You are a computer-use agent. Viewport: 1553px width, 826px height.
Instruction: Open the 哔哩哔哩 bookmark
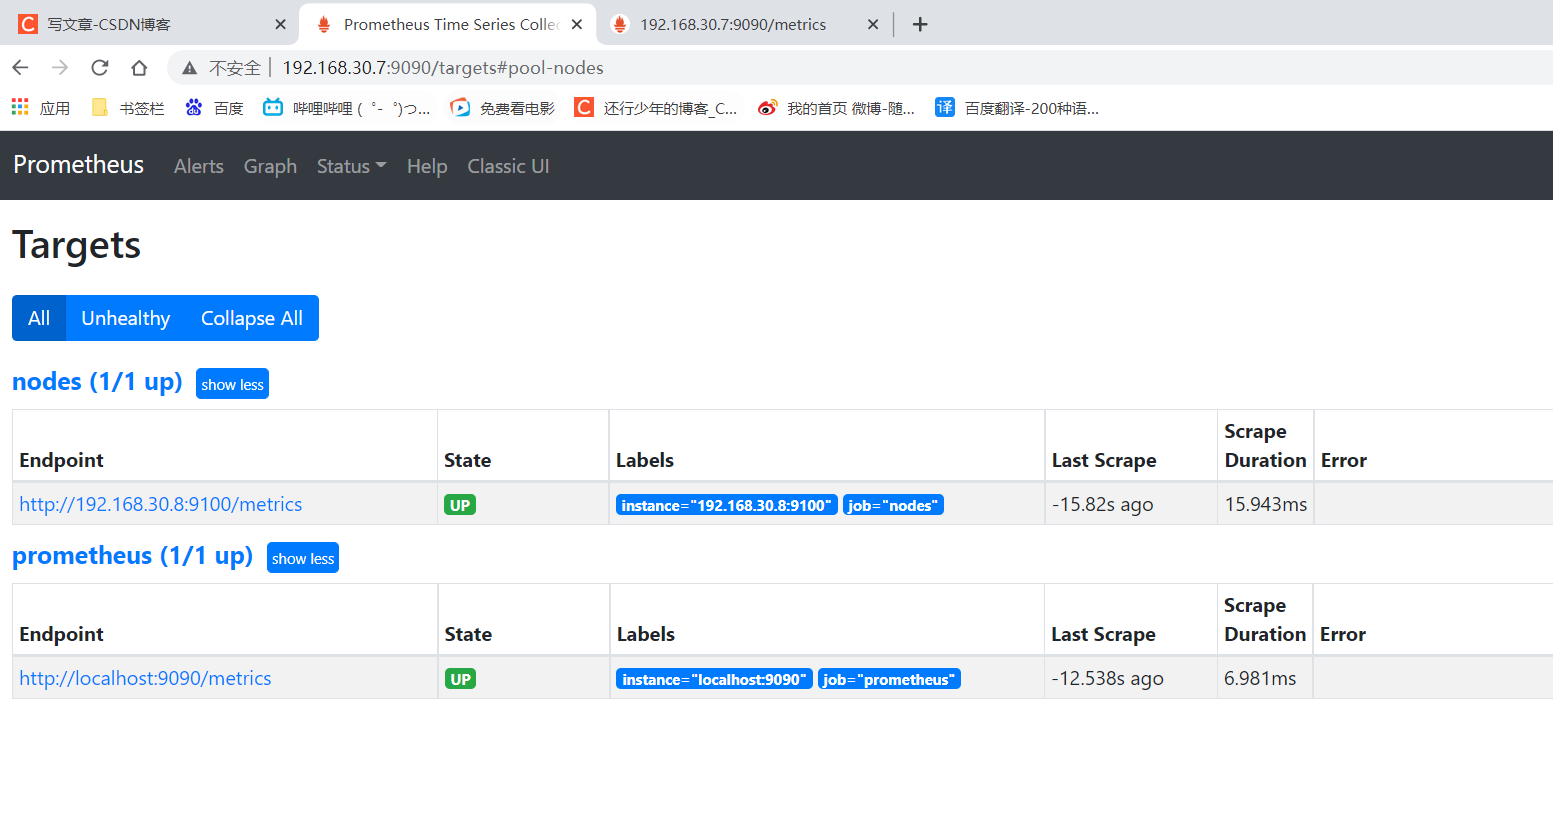point(346,108)
